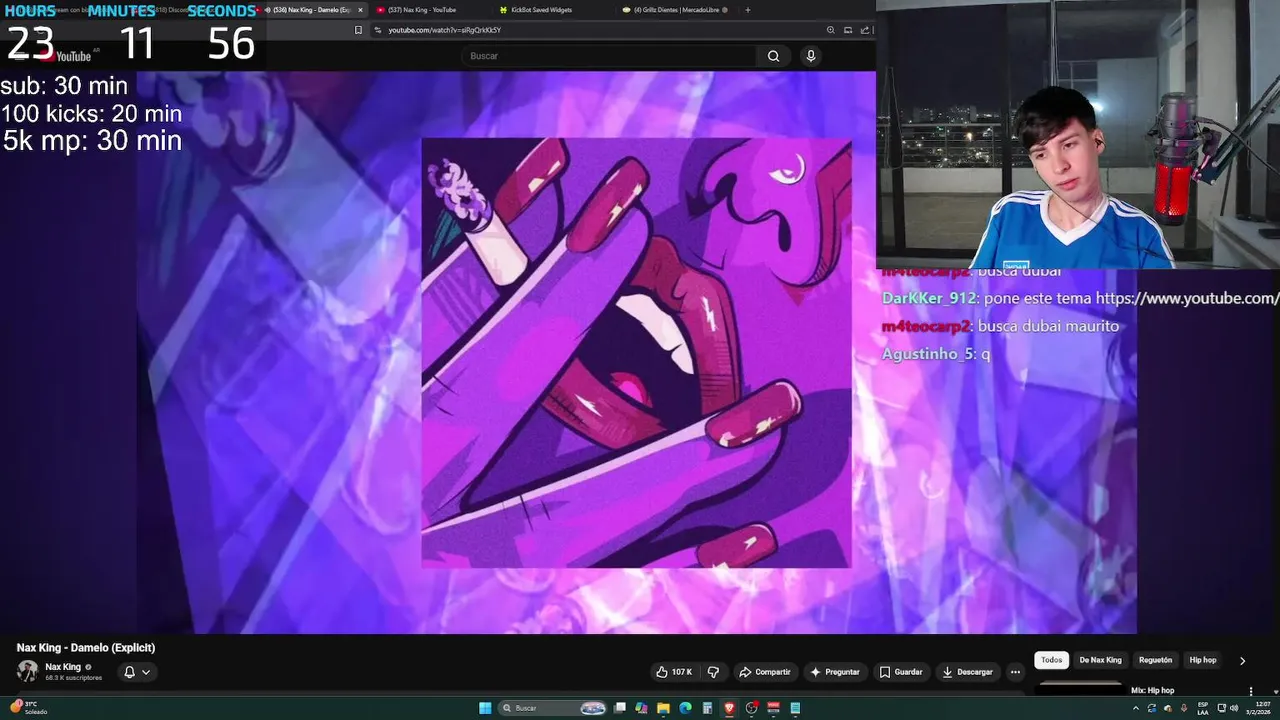Image resolution: width=1280 pixels, height=720 pixels.
Task: Open Task View on the taskbar
Action: coord(620,708)
